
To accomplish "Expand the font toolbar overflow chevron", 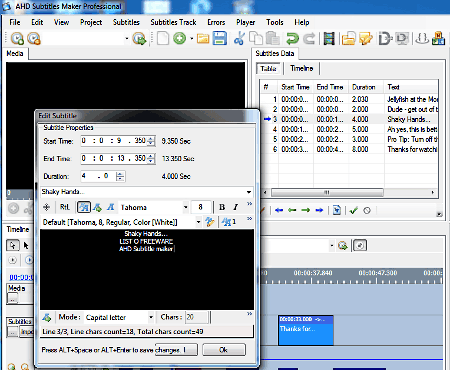I will click(x=249, y=203).
